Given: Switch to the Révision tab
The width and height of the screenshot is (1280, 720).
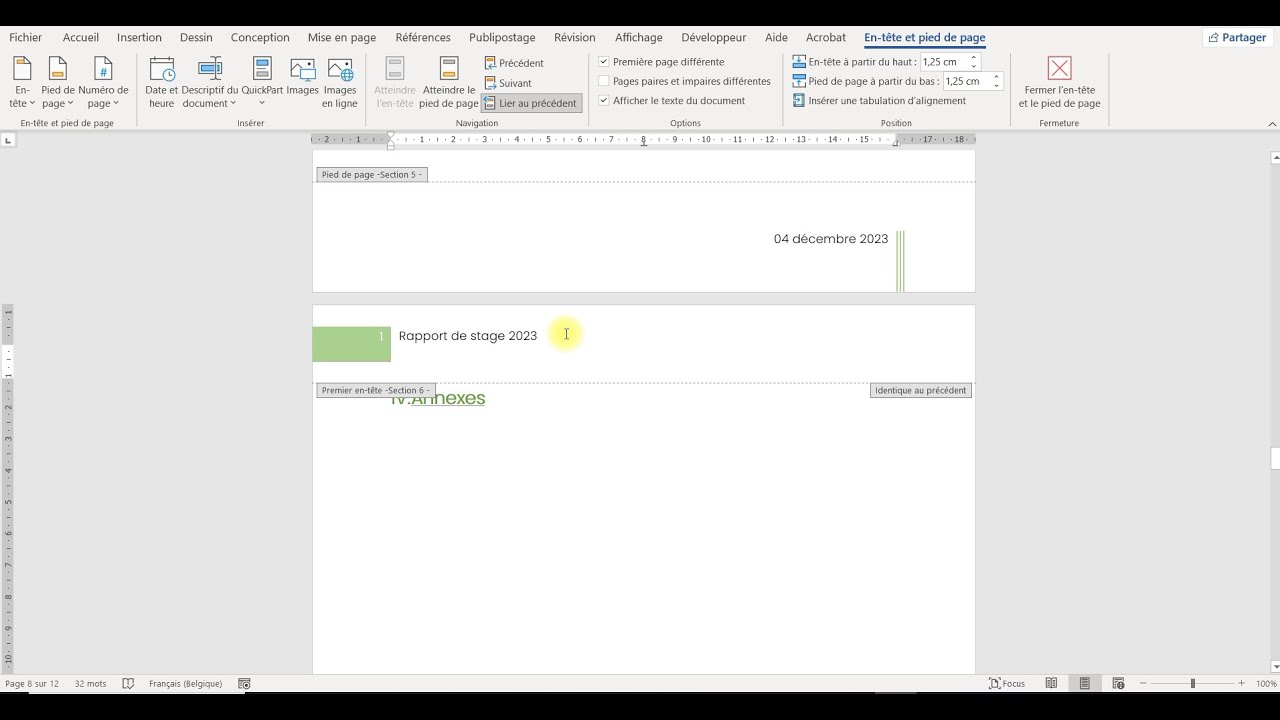Looking at the screenshot, I should (x=575, y=38).
